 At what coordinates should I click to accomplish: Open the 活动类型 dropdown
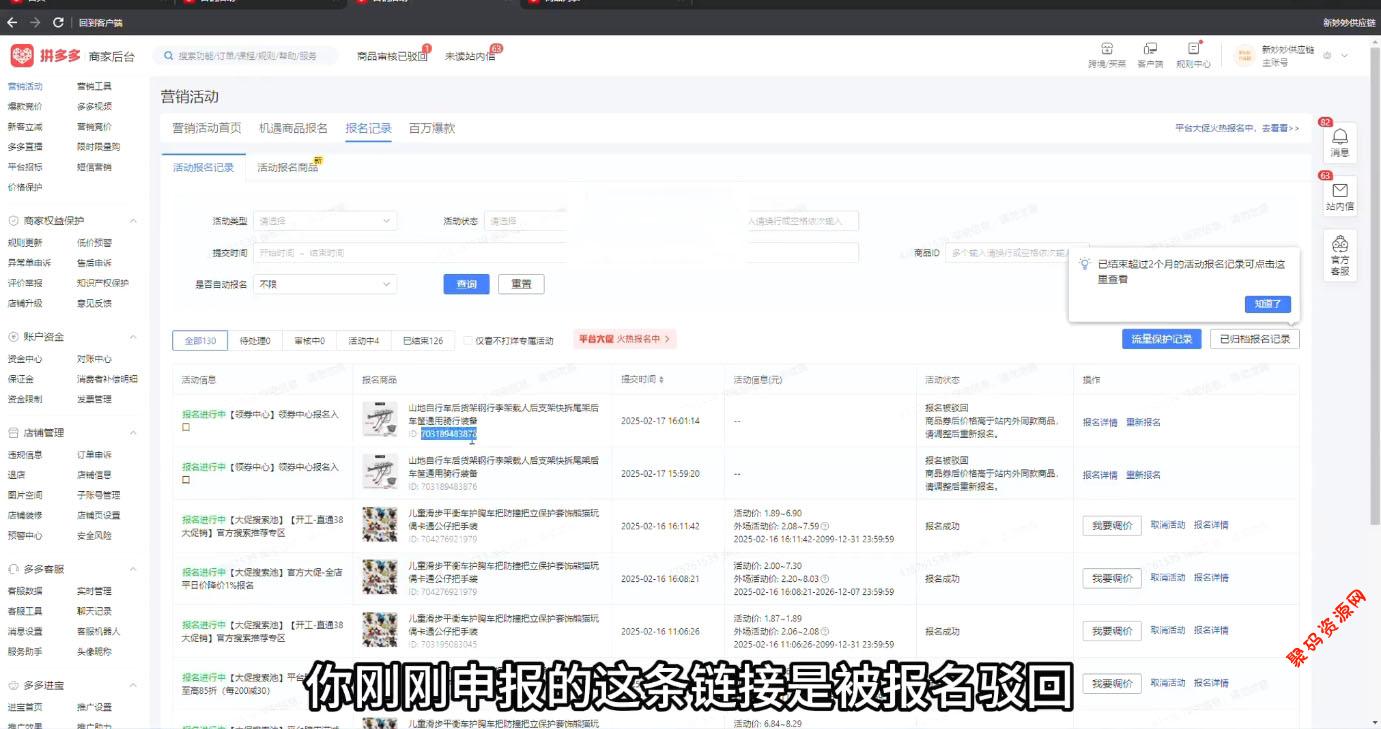[326, 221]
